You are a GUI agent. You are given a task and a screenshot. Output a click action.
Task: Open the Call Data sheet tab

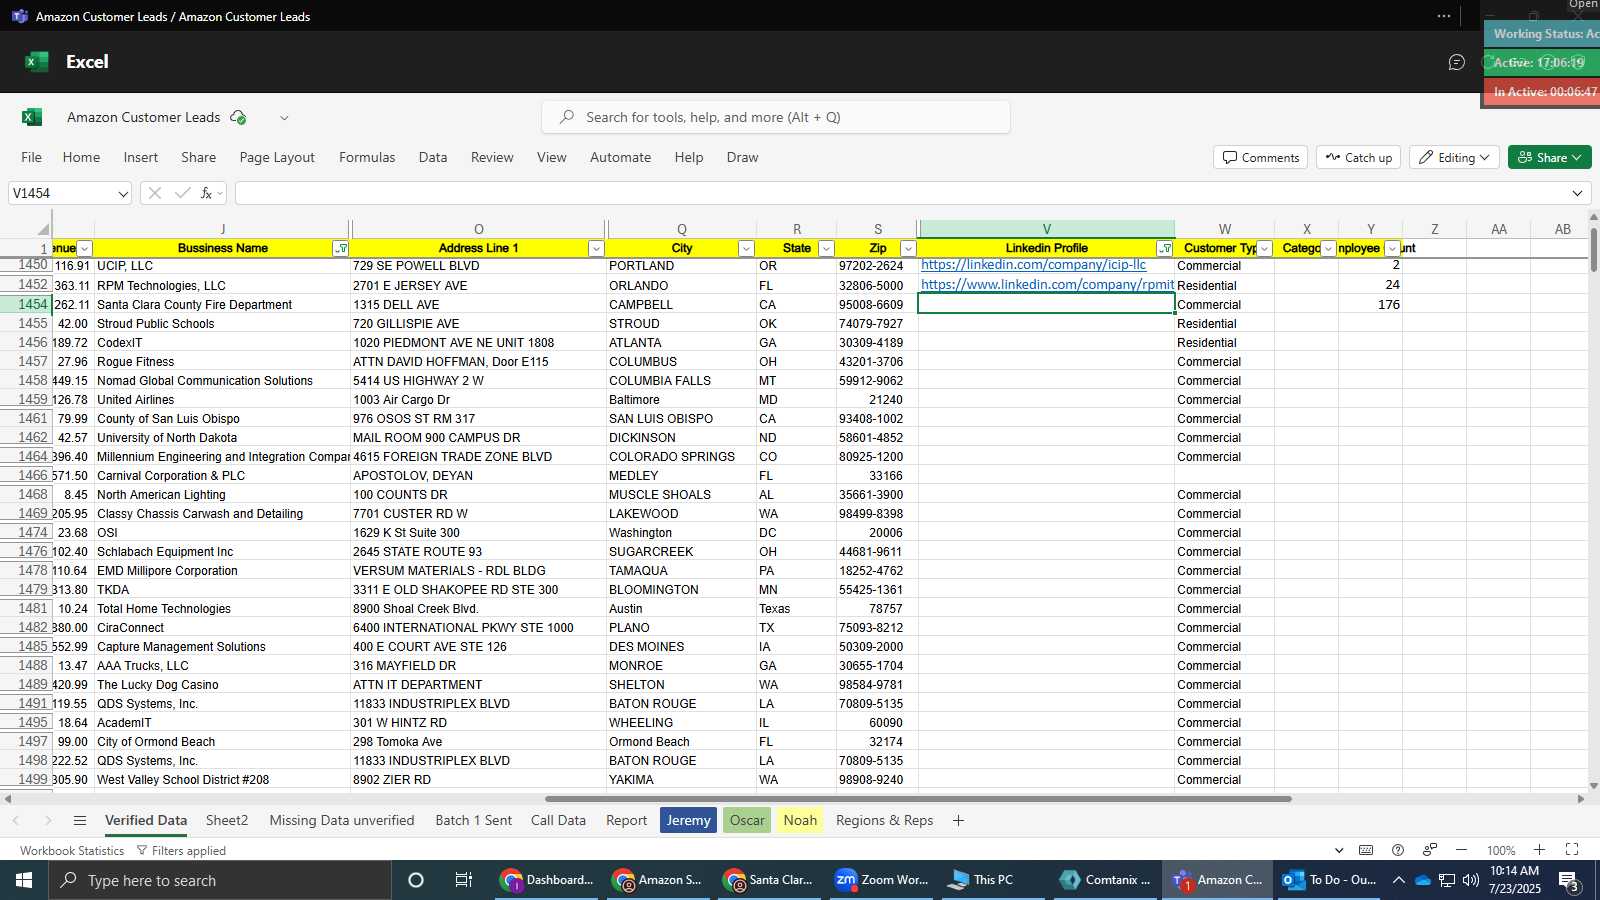(558, 820)
